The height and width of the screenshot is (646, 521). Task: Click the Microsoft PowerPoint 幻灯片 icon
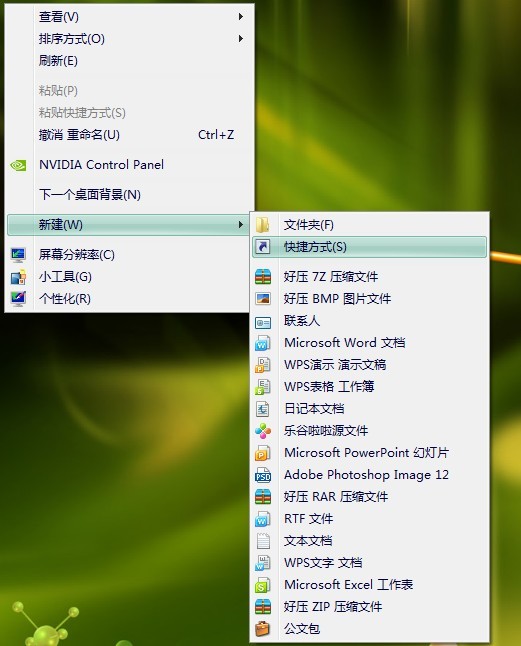263,453
